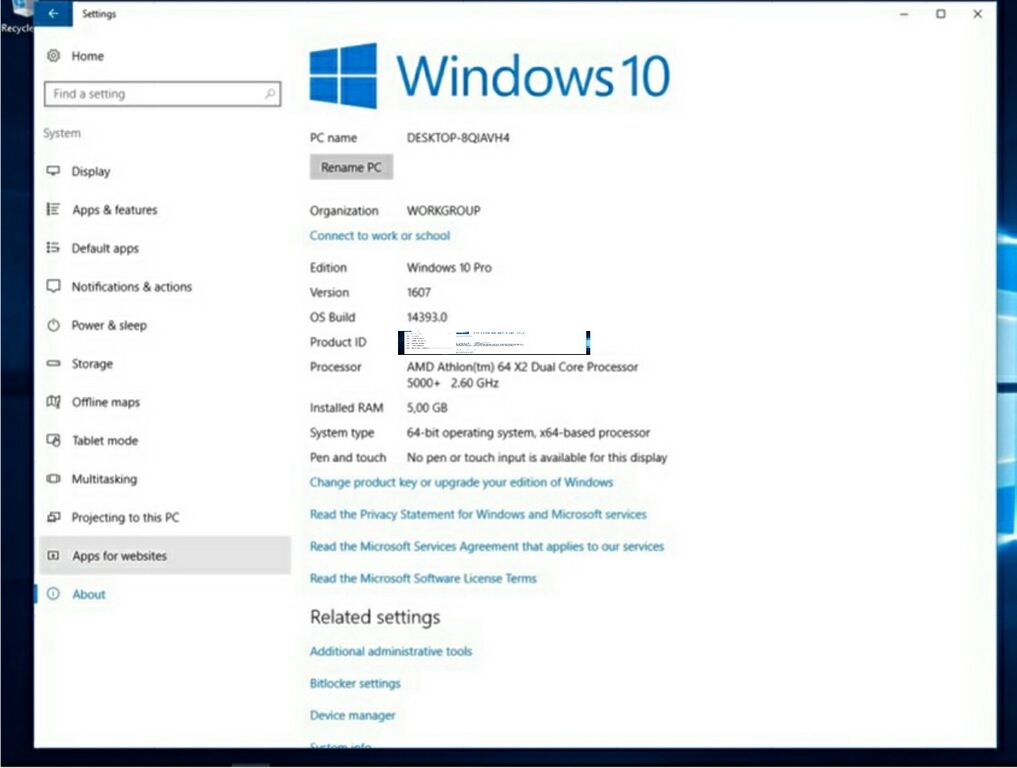Click the Default apps icon
The width and height of the screenshot is (1017, 768).
(53, 248)
